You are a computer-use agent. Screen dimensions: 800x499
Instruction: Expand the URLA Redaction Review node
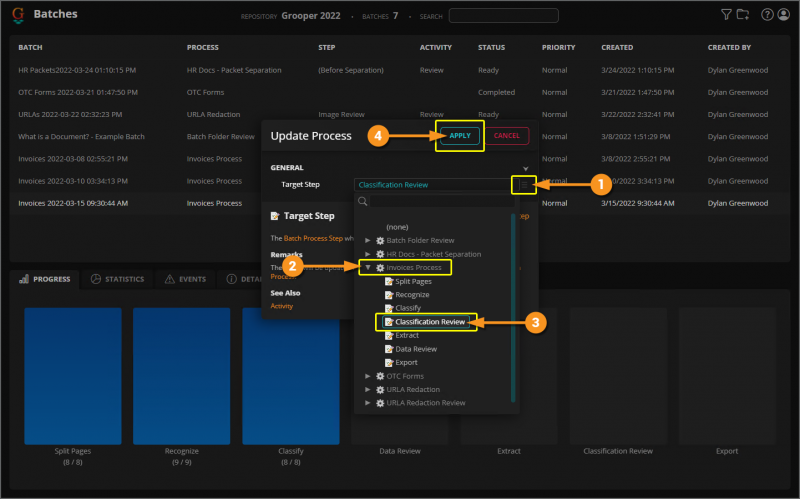[368, 403]
